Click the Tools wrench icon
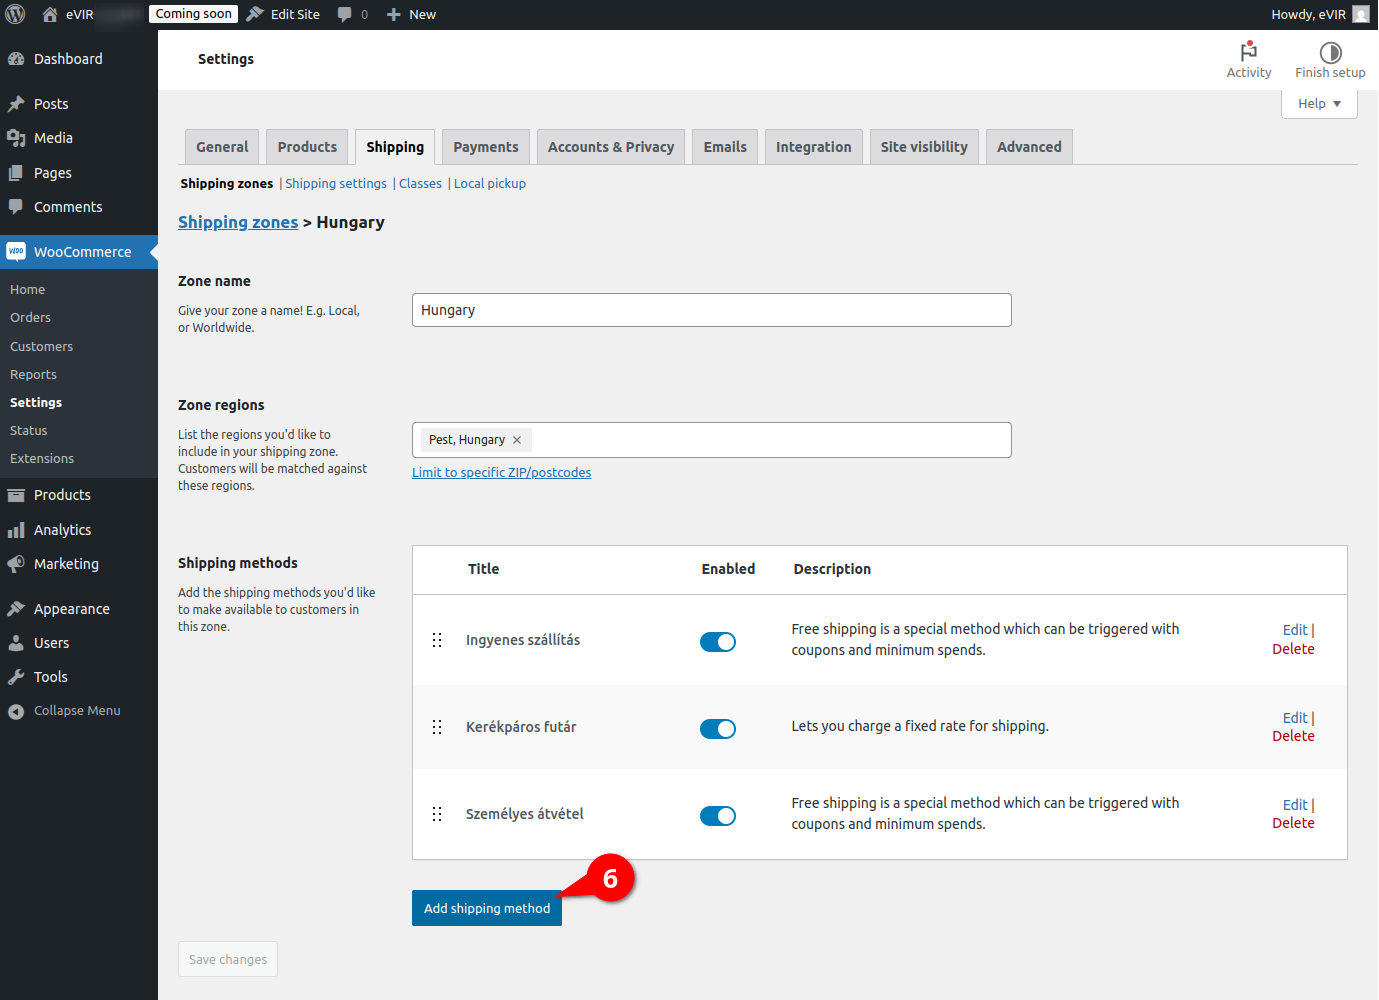1379x1000 pixels. click(x=16, y=677)
